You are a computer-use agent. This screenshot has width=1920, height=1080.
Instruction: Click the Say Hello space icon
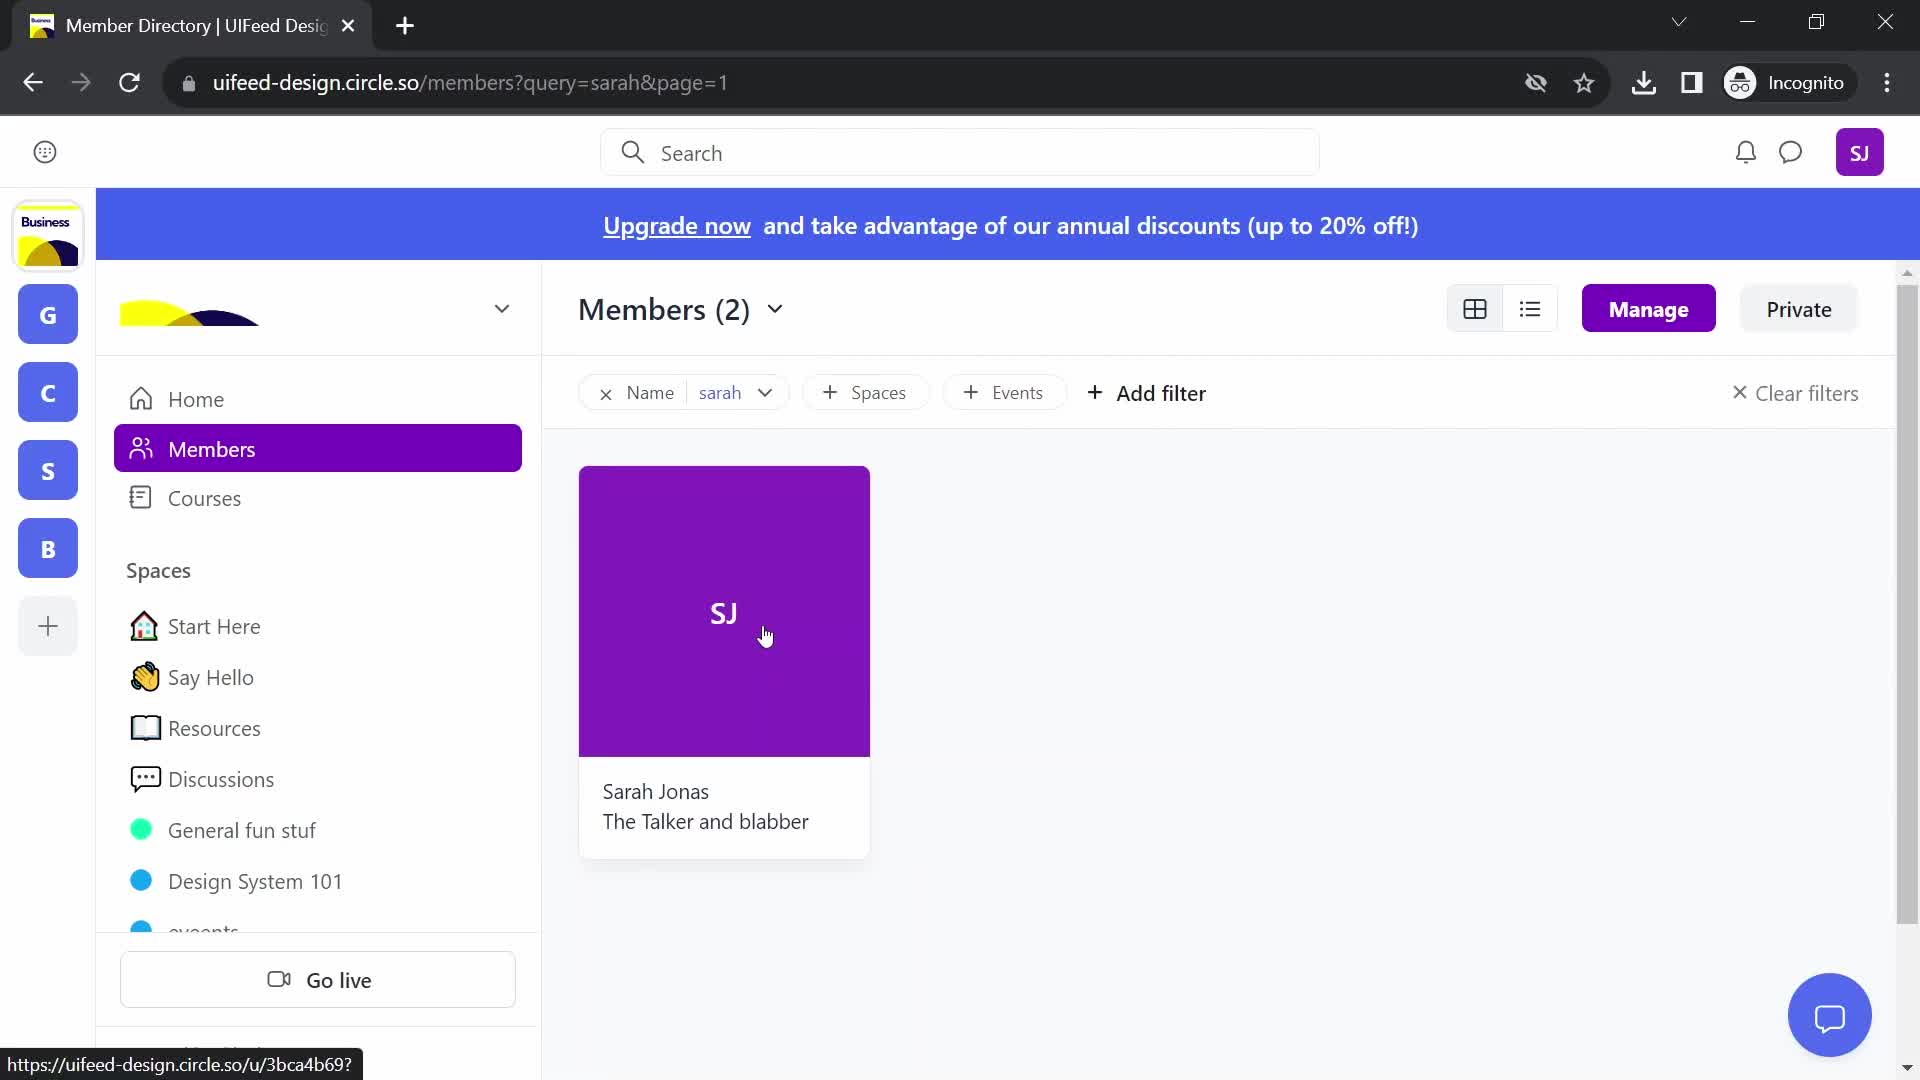point(144,676)
